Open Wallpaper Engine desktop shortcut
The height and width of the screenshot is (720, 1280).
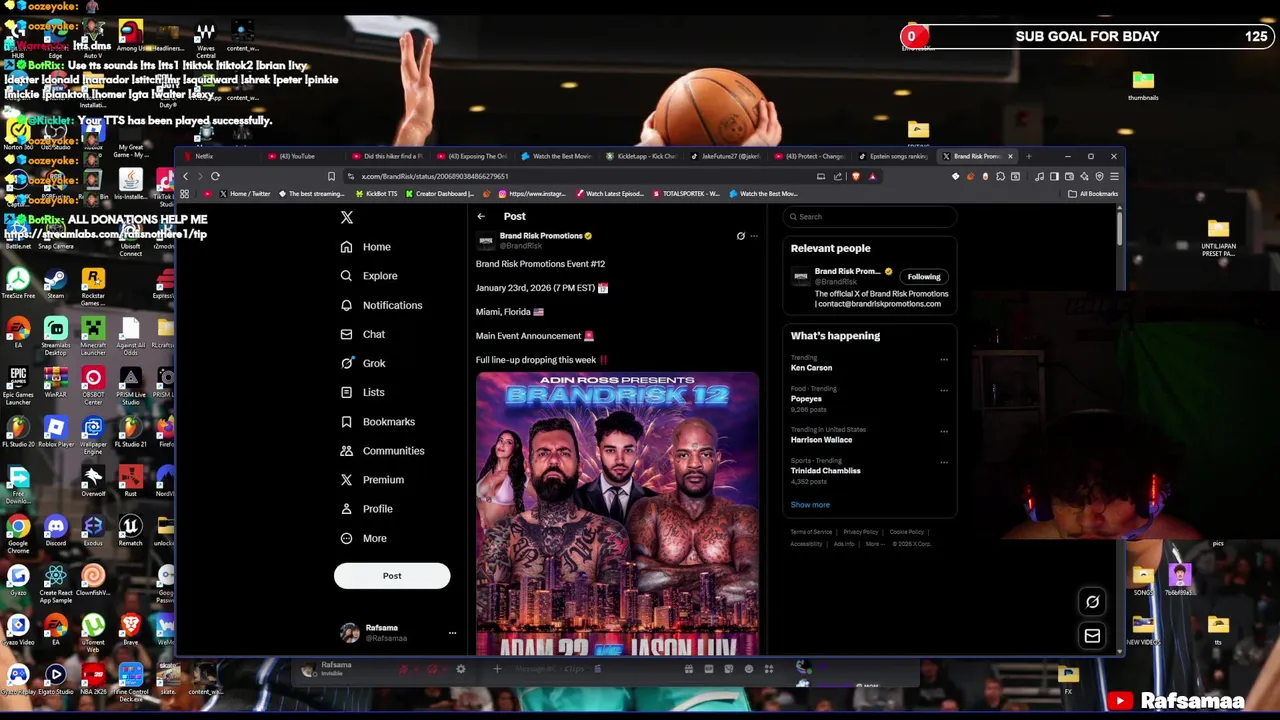pyautogui.click(x=93, y=434)
